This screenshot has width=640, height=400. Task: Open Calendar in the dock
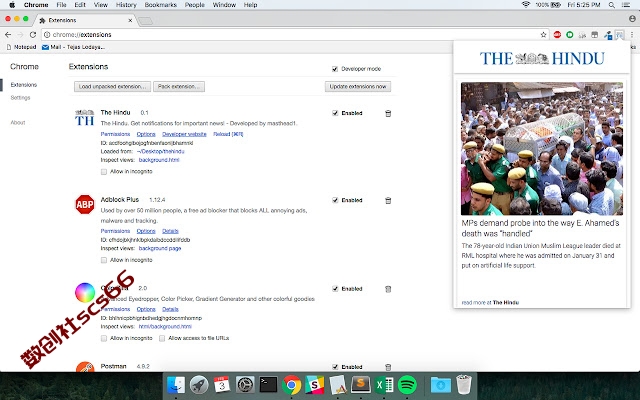pyautogui.click(x=222, y=384)
